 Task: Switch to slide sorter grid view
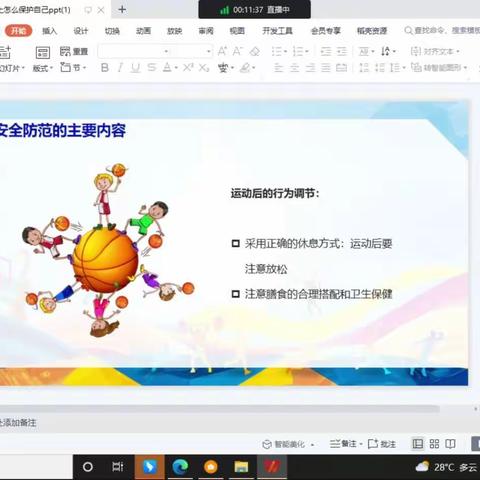pyautogui.click(x=434, y=444)
